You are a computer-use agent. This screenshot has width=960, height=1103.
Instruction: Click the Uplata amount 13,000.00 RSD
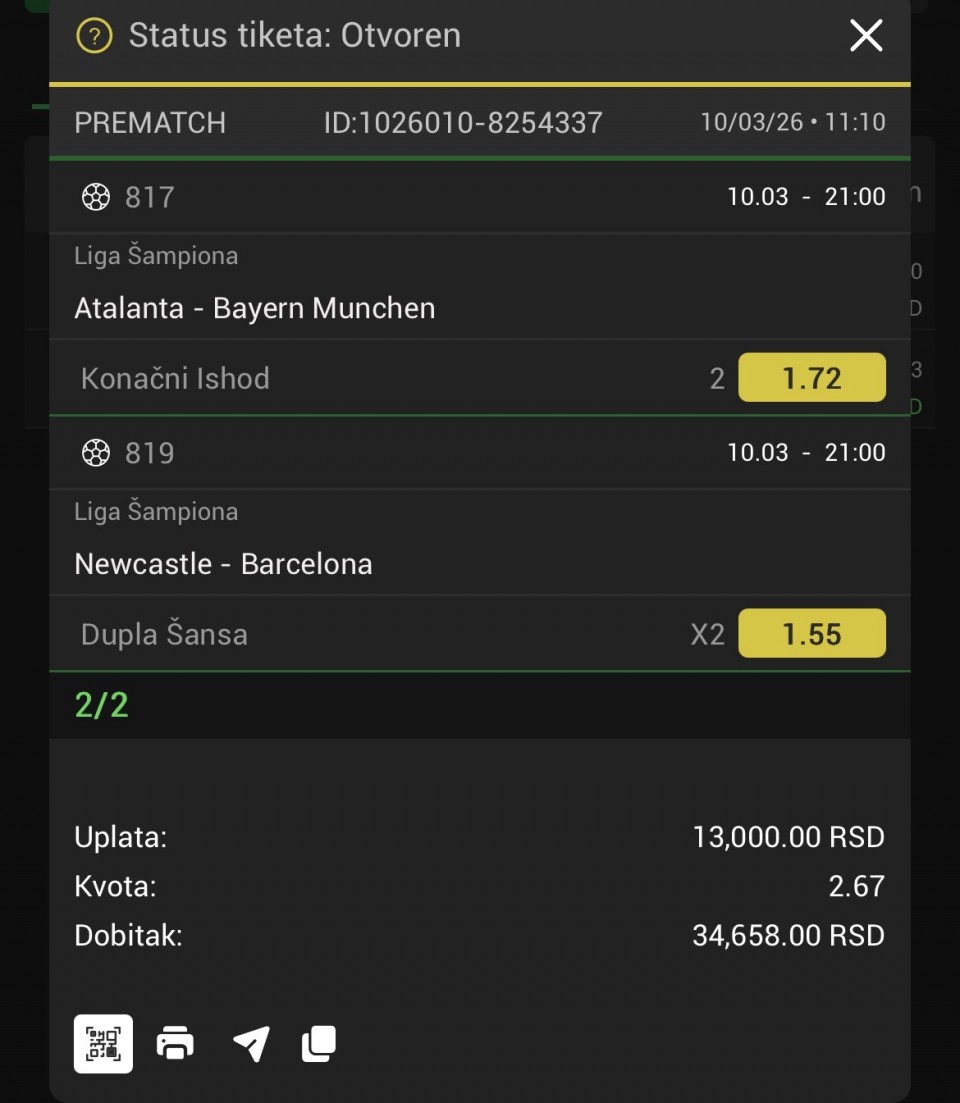click(x=788, y=837)
